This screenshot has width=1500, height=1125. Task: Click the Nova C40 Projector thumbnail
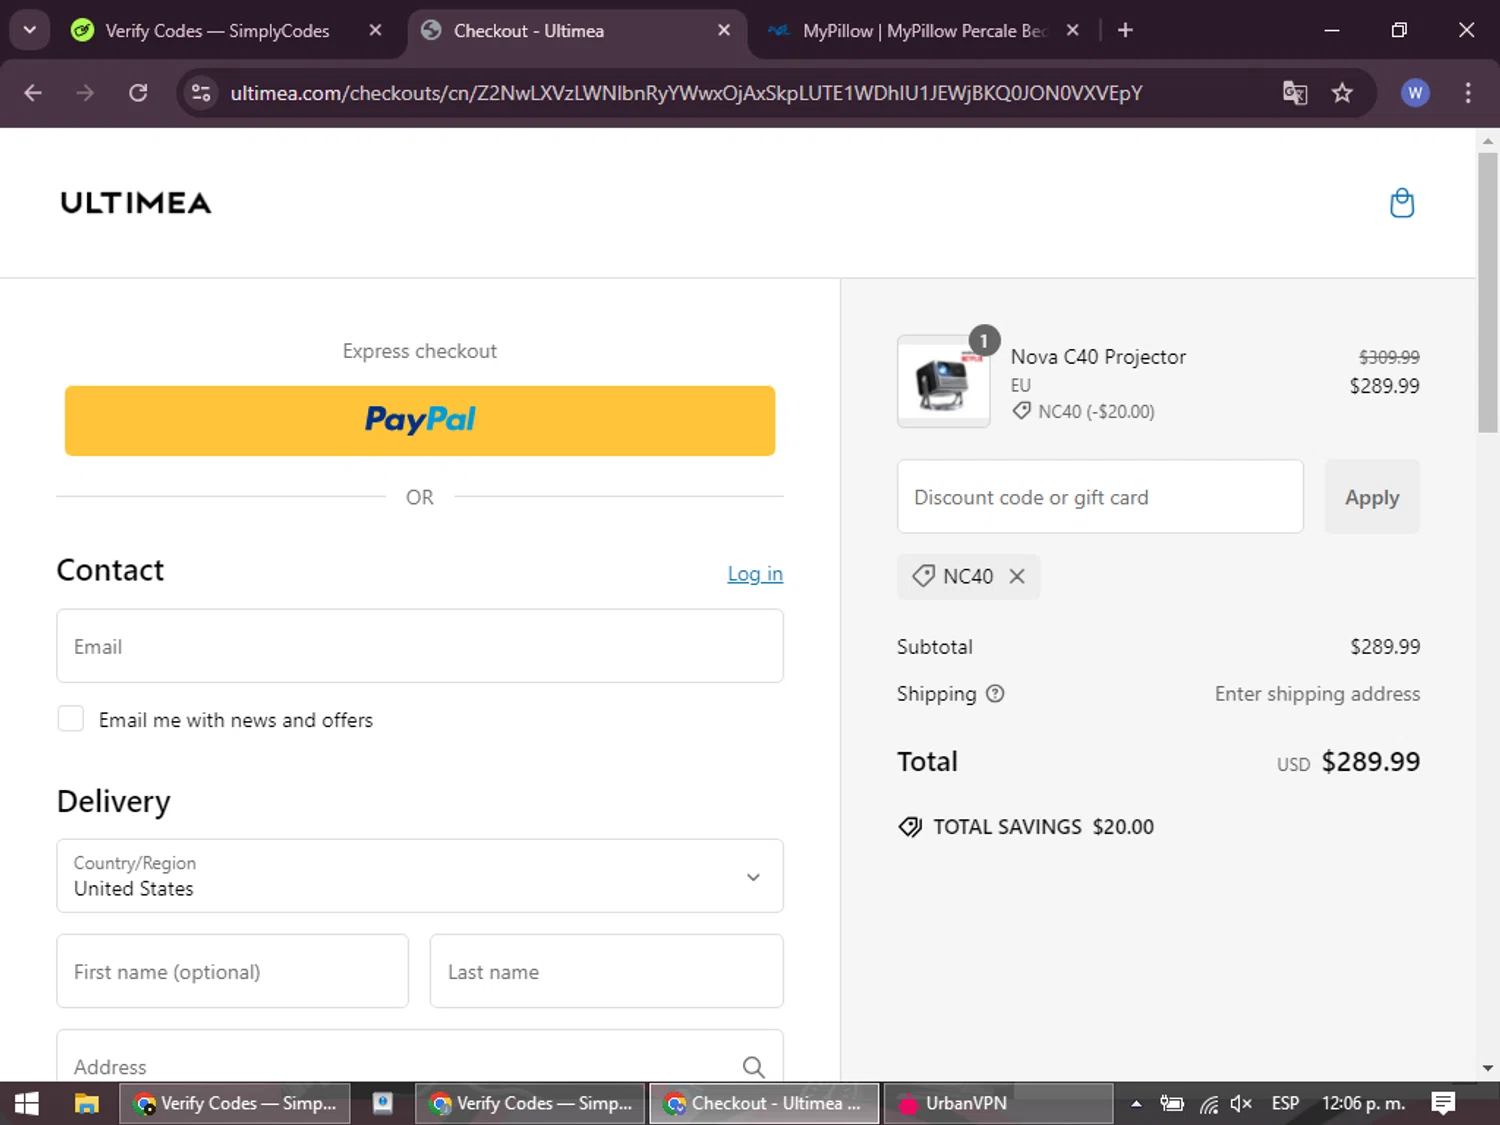[x=944, y=382]
